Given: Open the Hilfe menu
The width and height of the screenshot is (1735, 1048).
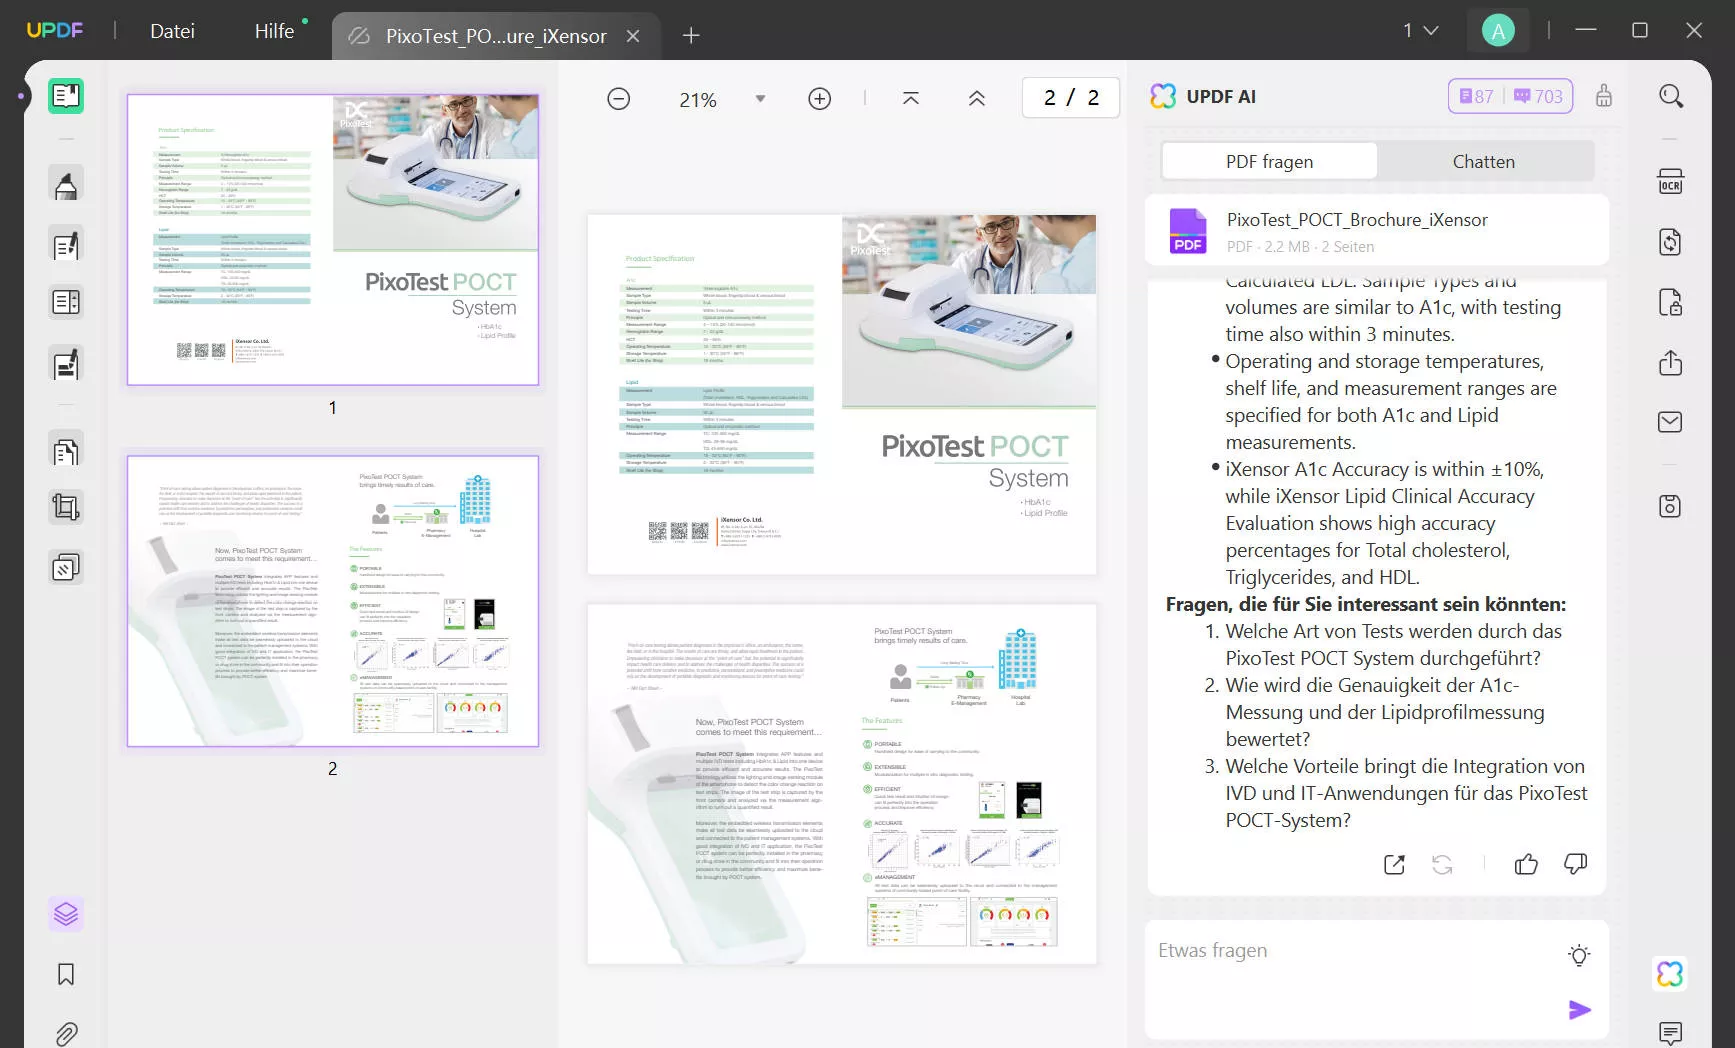Looking at the screenshot, I should click(x=274, y=31).
